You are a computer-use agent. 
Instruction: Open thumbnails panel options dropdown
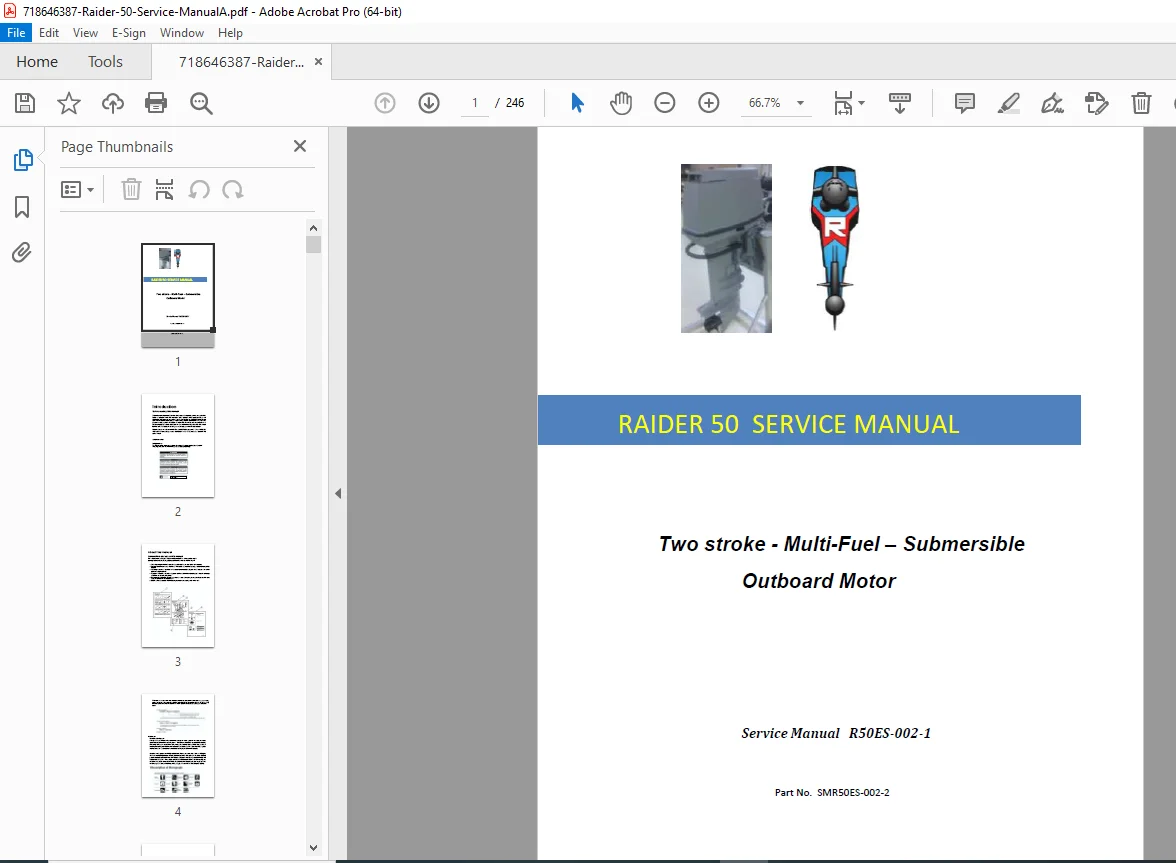point(77,190)
